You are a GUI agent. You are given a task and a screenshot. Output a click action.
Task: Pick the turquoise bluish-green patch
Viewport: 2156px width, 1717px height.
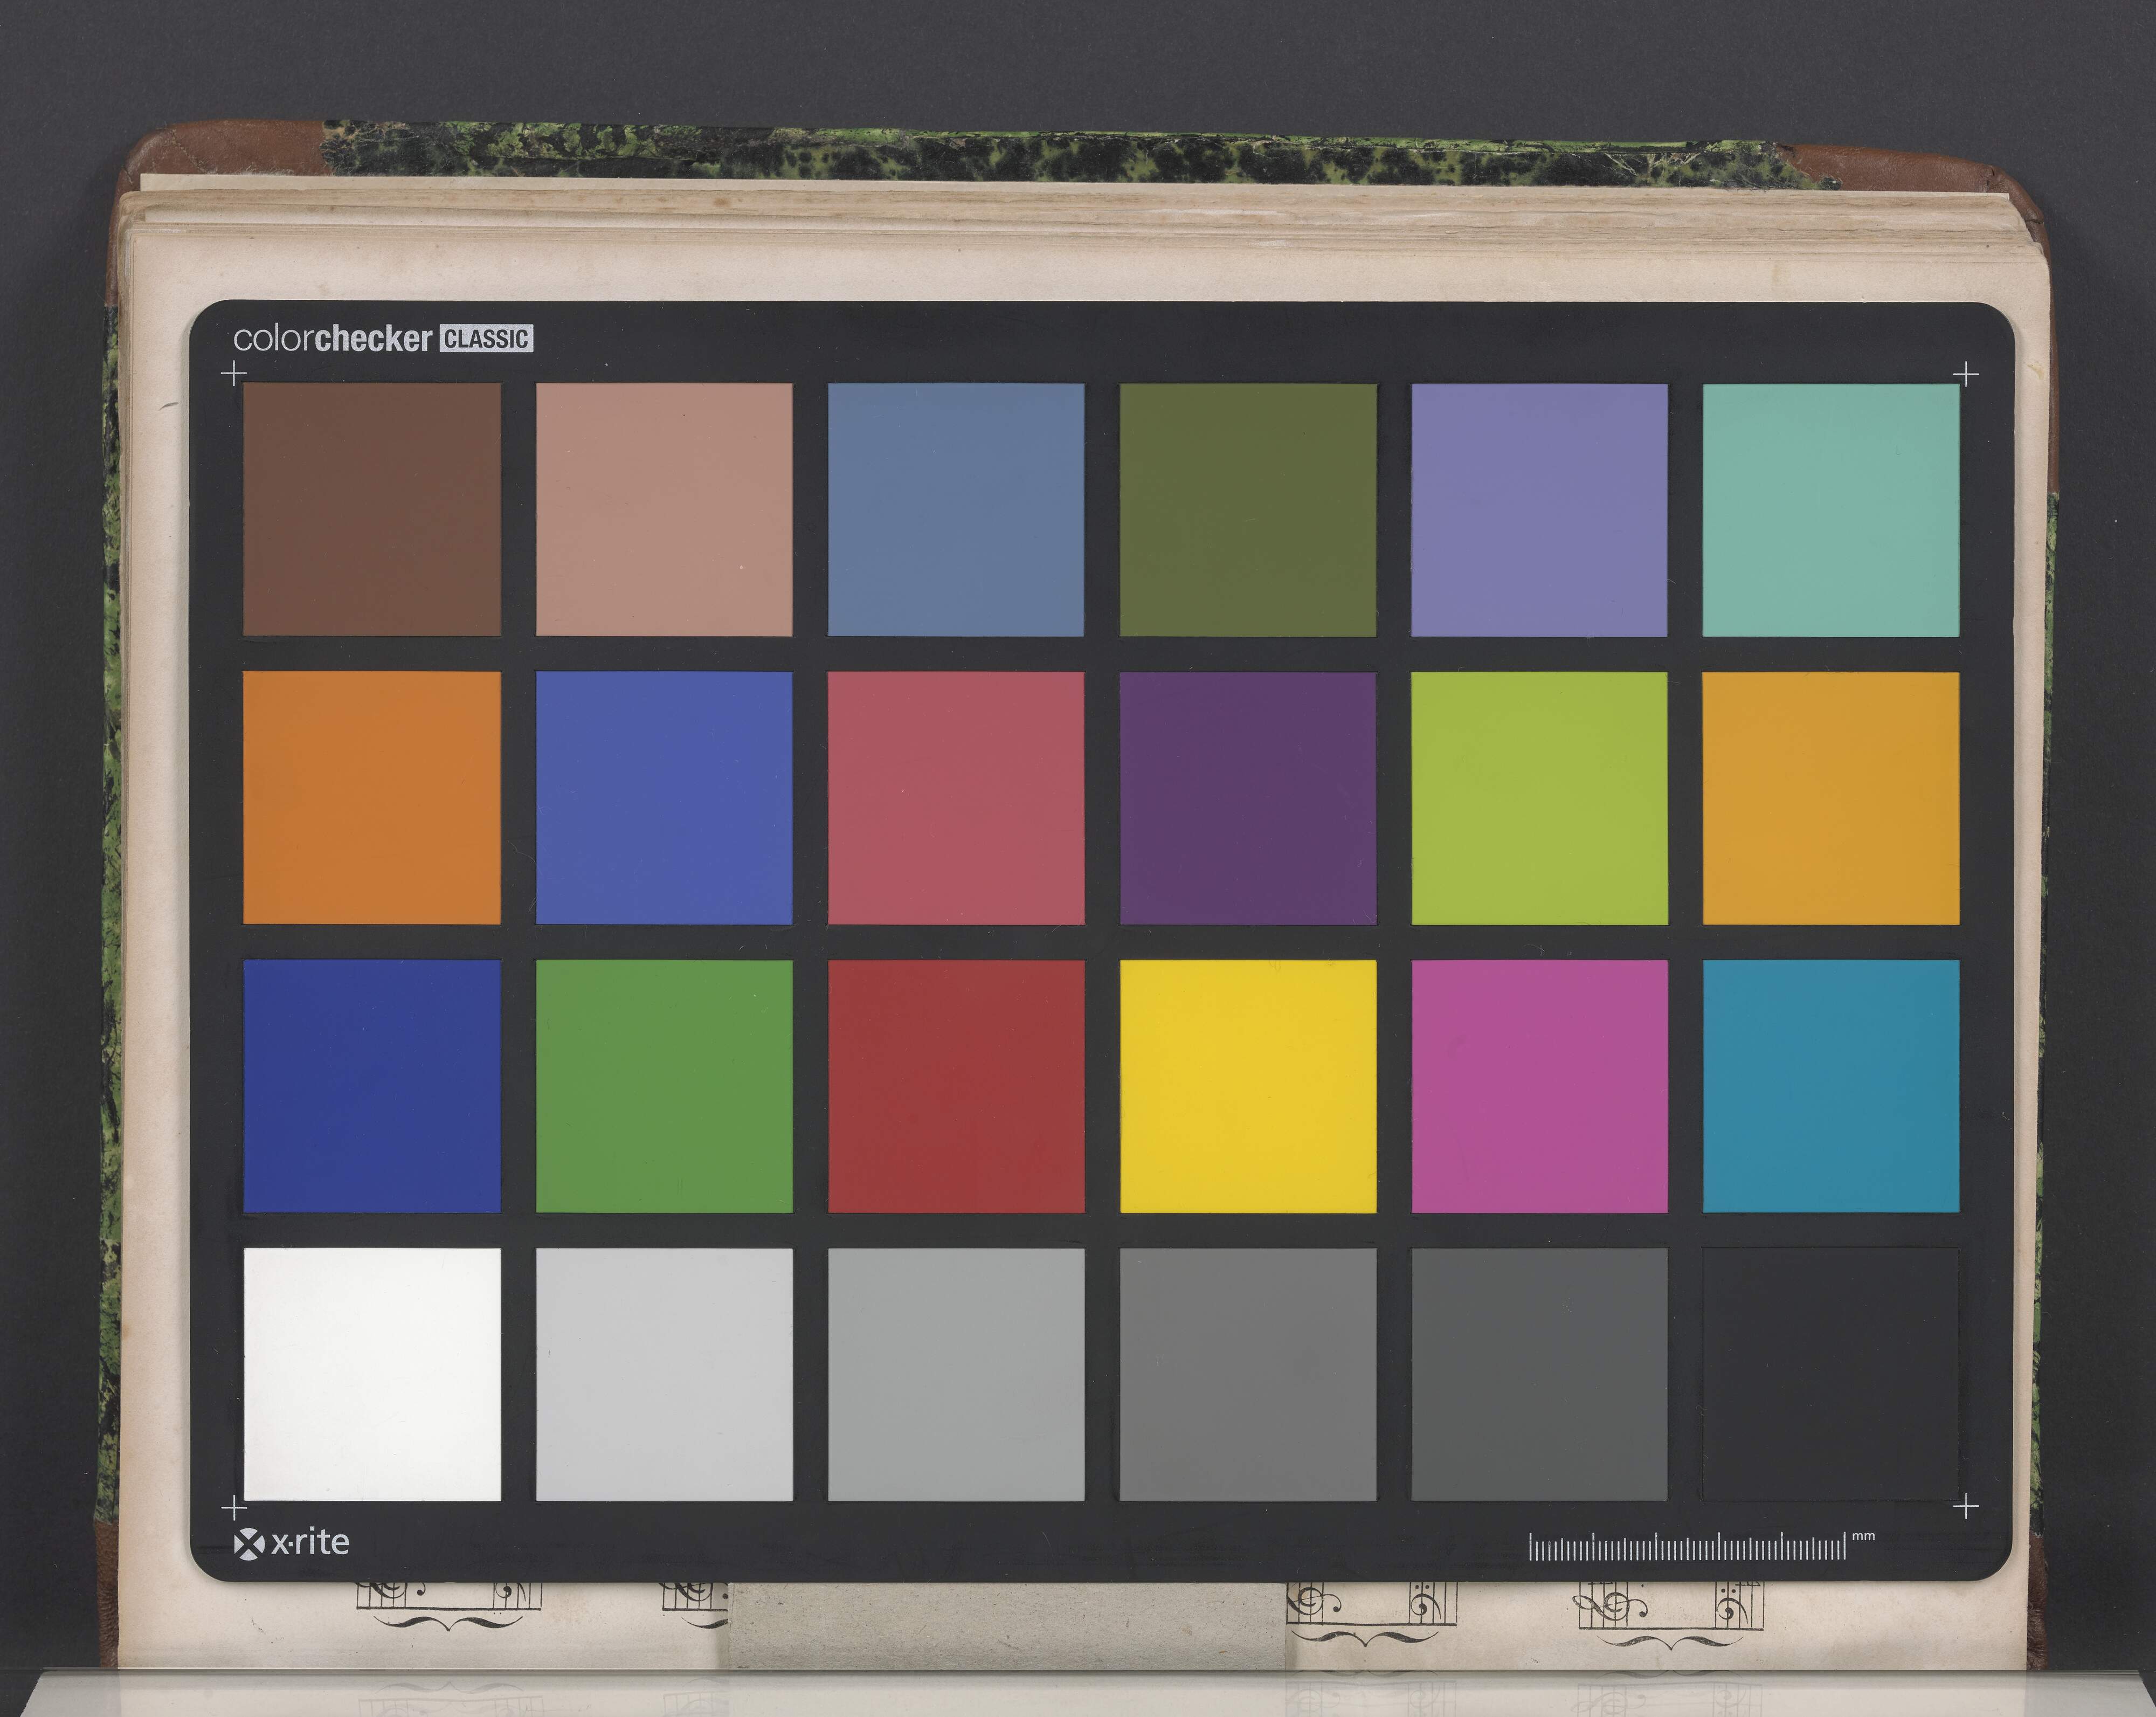click(x=1831, y=509)
